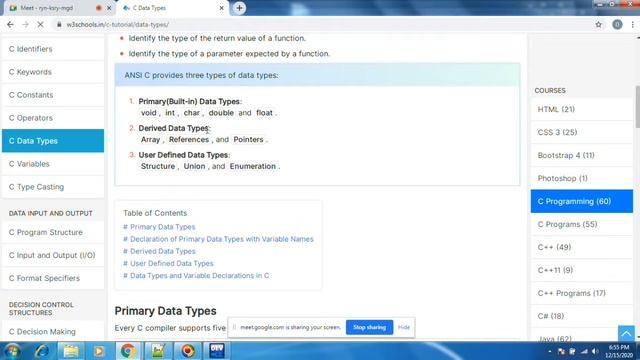640x360 pixels.
Task: Open the C# (18) course
Action: (582, 316)
